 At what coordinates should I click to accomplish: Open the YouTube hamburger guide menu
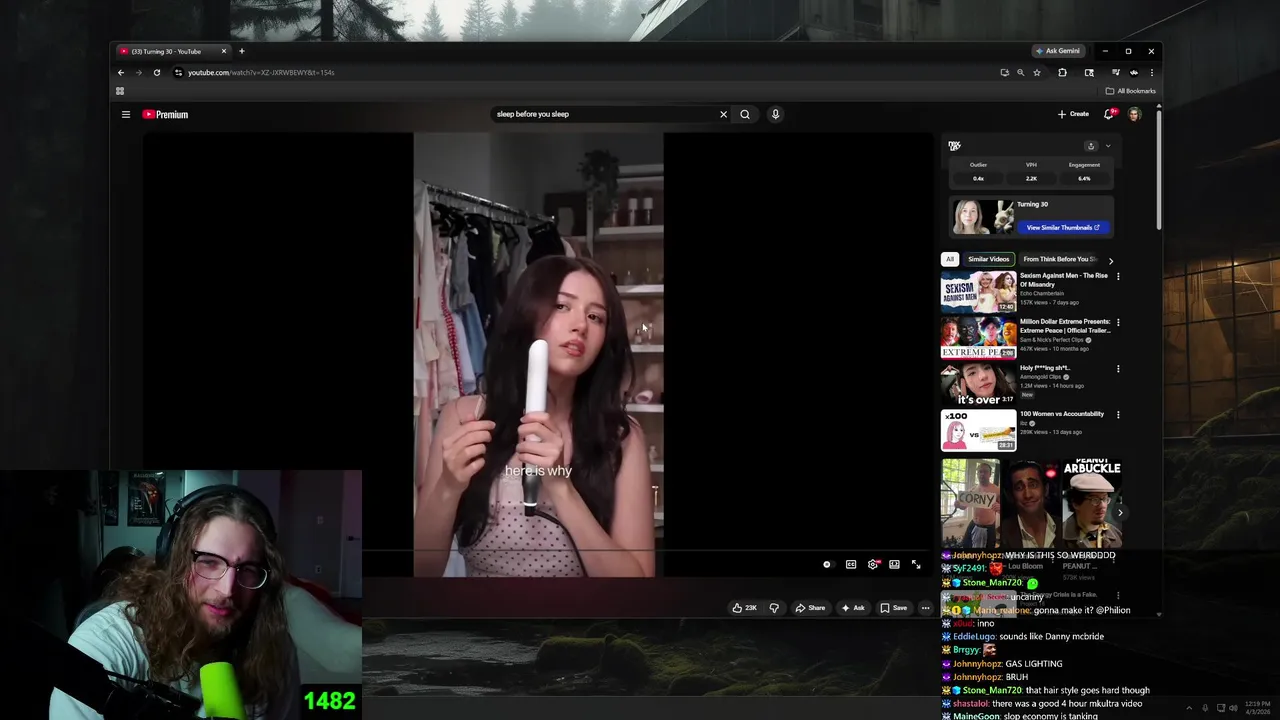(126, 114)
